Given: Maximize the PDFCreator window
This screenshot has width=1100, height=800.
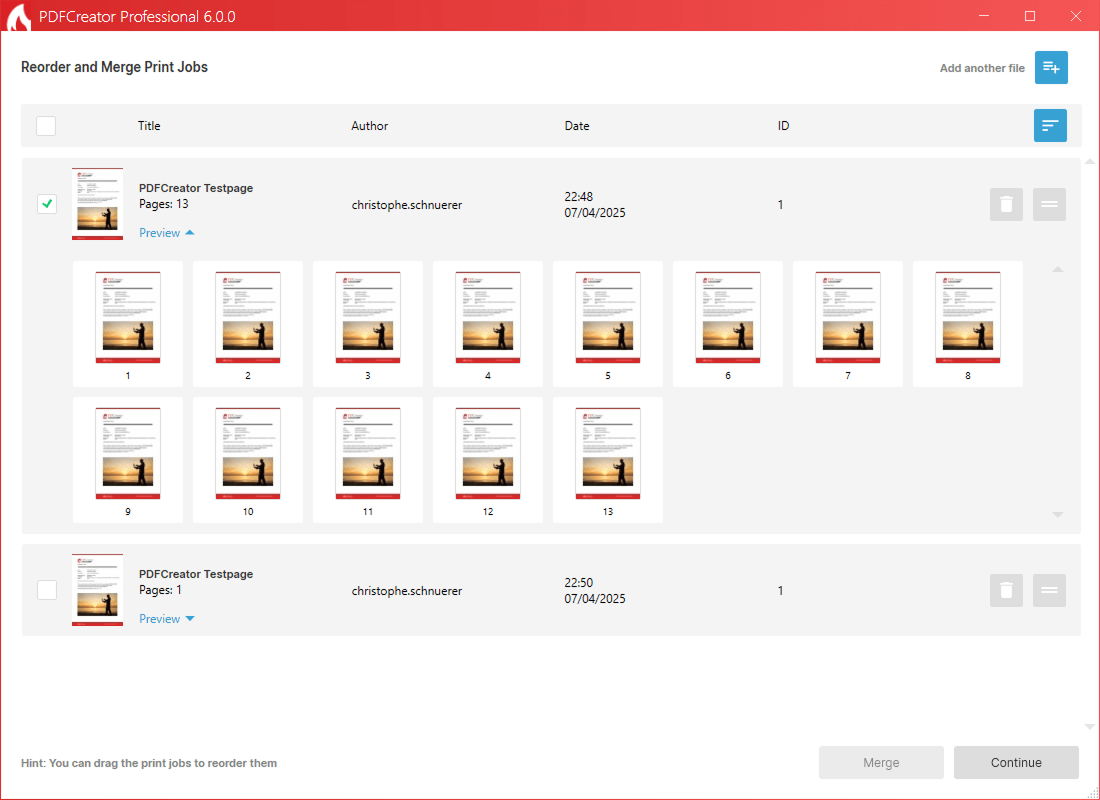Looking at the screenshot, I should [1030, 16].
